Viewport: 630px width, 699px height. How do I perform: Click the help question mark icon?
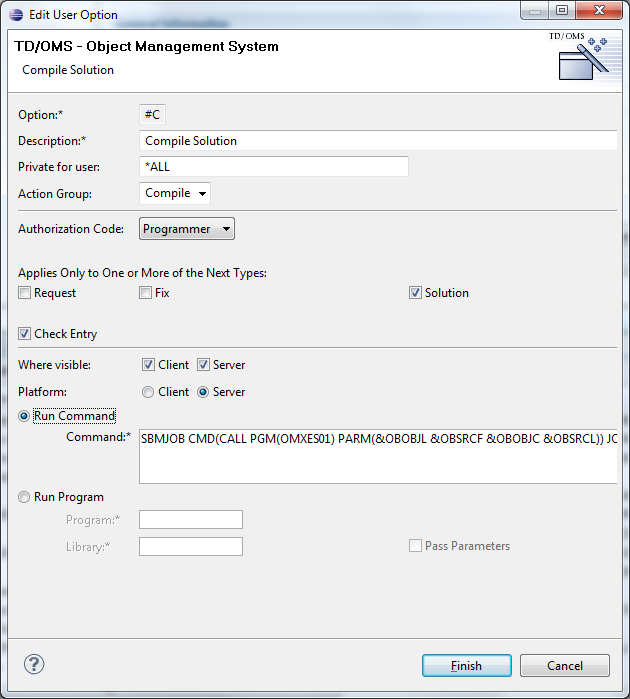pyautogui.click(x=34, y=664)
